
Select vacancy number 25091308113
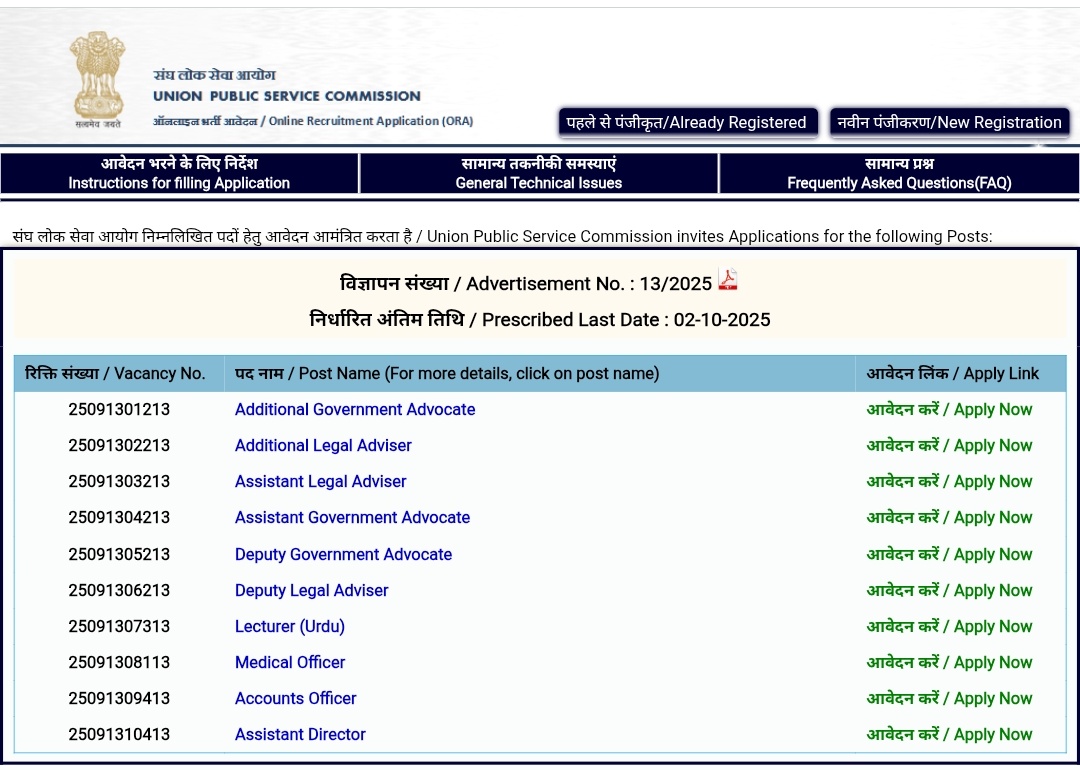(x=118, y=663)
